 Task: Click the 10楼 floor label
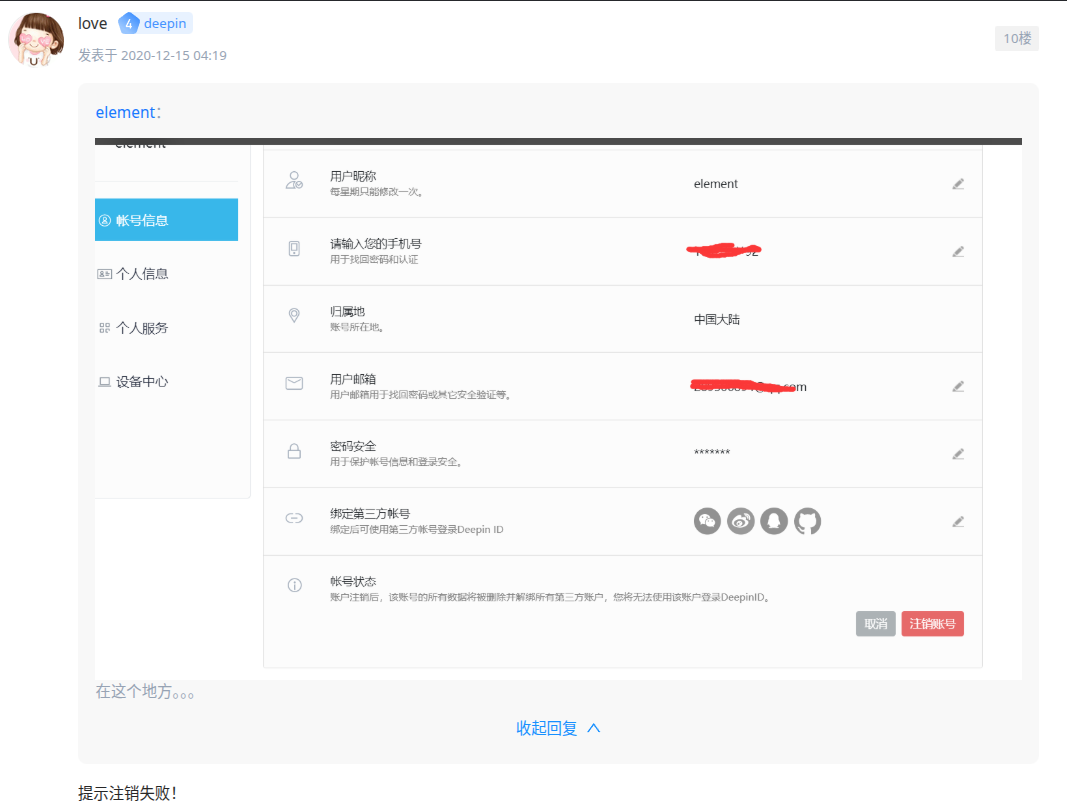[x=1017, y=38]
